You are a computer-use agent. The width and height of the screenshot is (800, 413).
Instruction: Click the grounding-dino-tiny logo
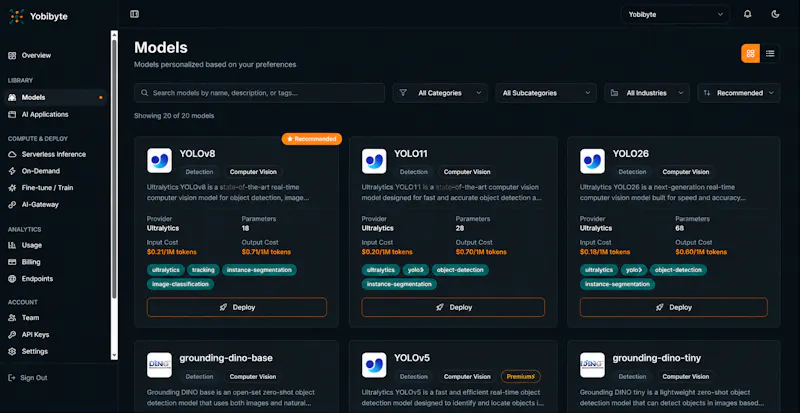(592, 365)
